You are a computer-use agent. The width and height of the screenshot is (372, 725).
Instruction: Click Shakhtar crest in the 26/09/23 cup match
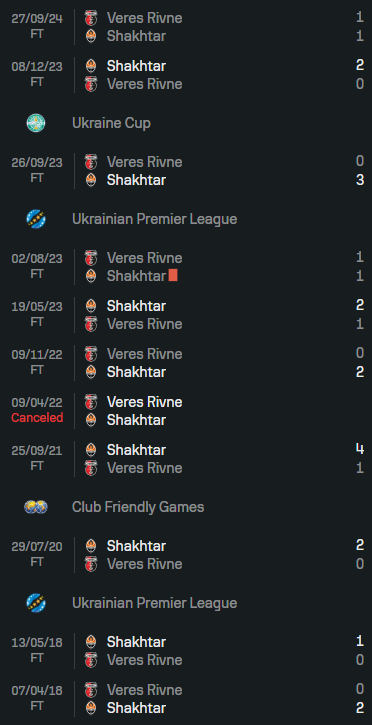click(x=91, y=180)
